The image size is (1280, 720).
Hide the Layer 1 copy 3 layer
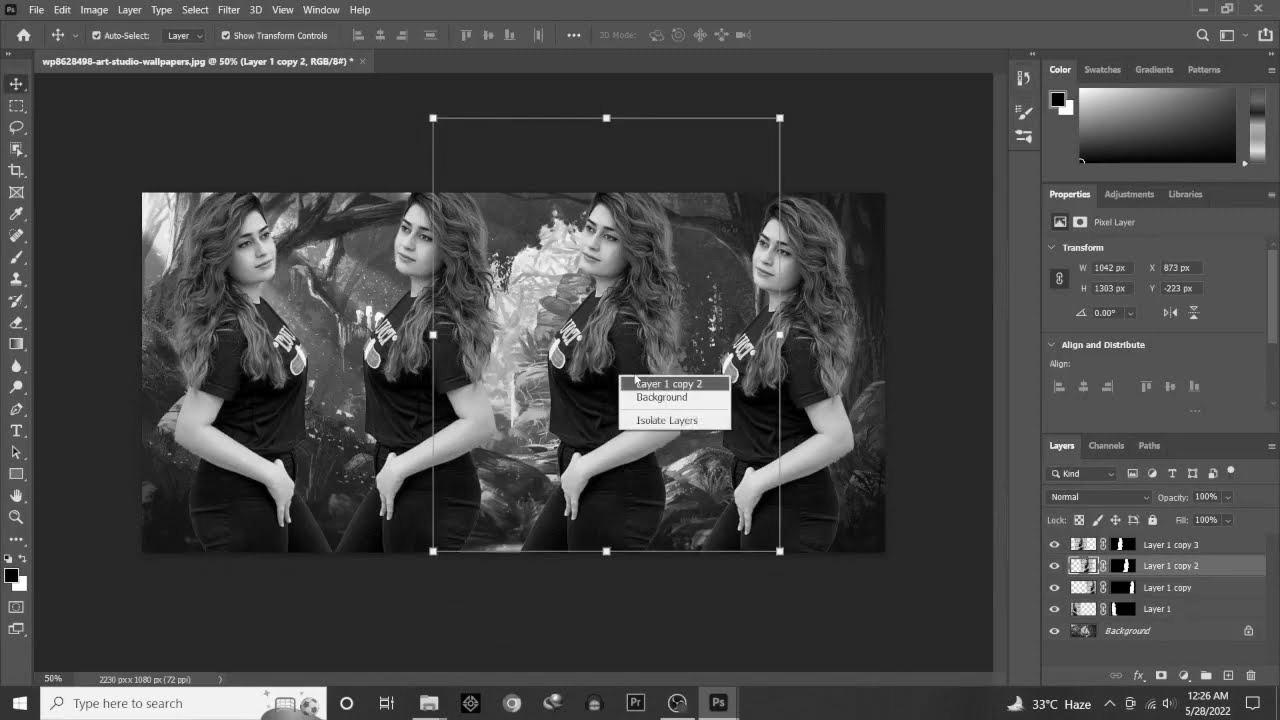(x=1054, y=545)
